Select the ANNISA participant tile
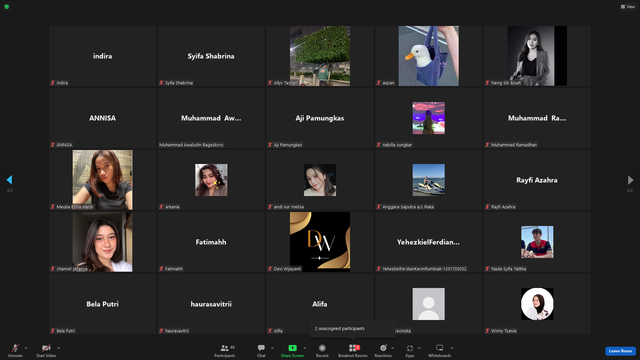 pos(102,118)
